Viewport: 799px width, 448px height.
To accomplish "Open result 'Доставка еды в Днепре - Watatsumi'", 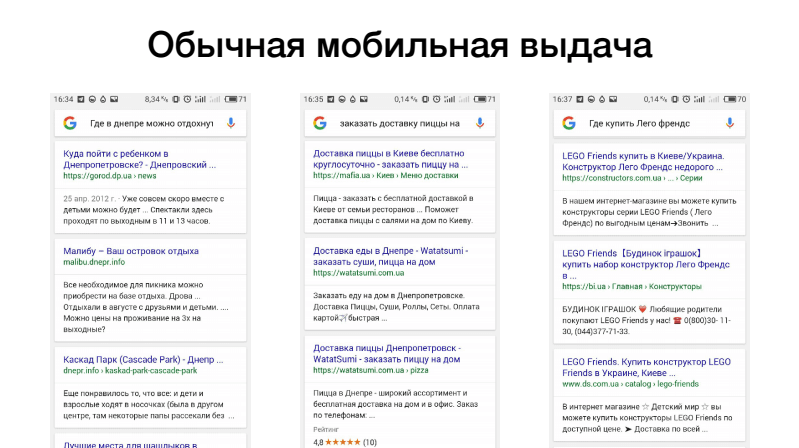I will point(390,256).
